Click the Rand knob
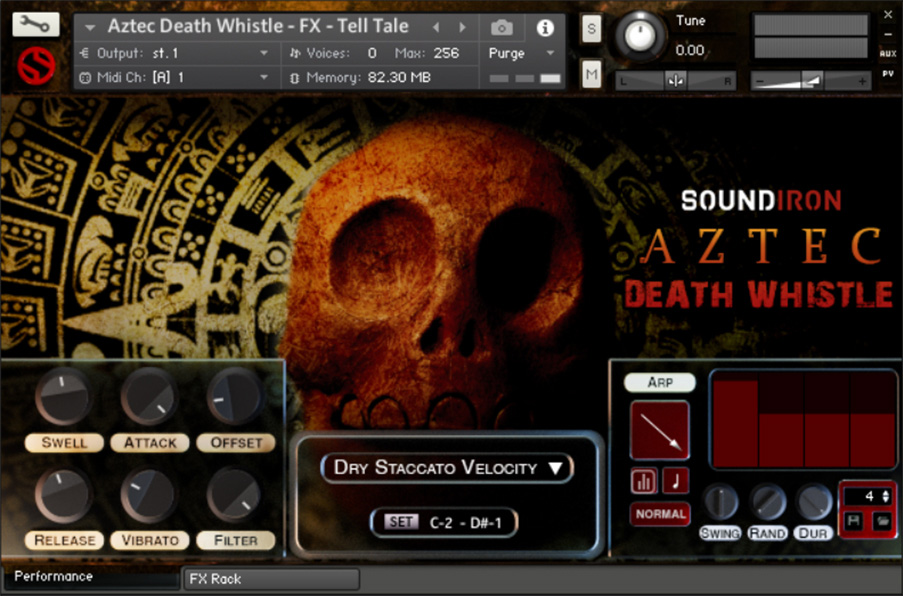 pos(767,502)
